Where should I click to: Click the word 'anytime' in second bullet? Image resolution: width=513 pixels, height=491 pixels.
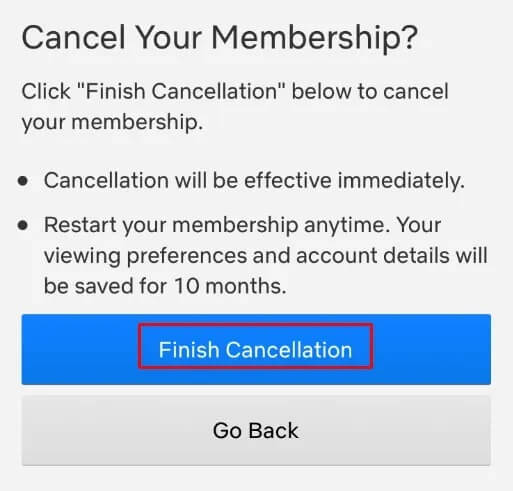pyautogui.click(x=347, y=225)
